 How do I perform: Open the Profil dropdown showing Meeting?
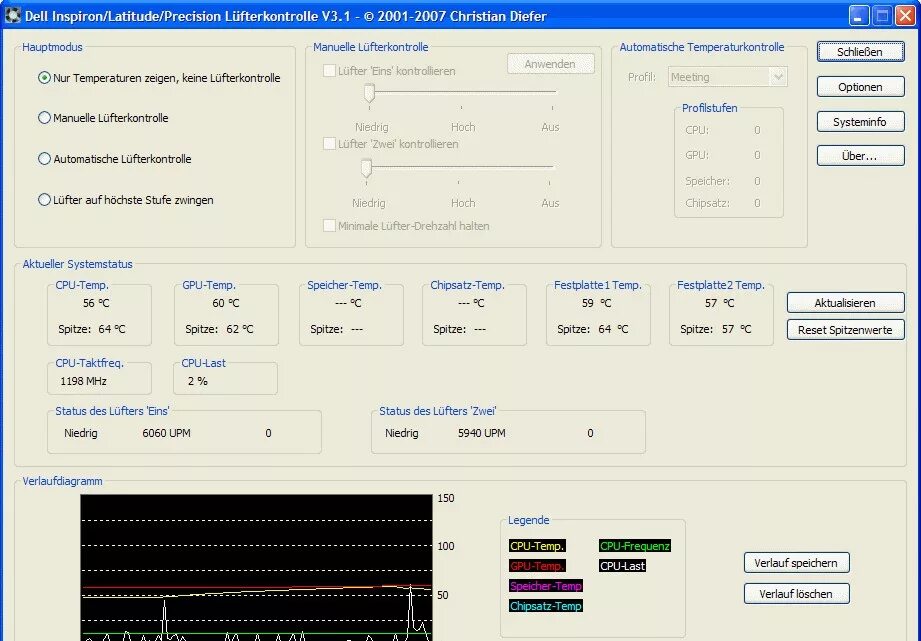coord(727,77)
